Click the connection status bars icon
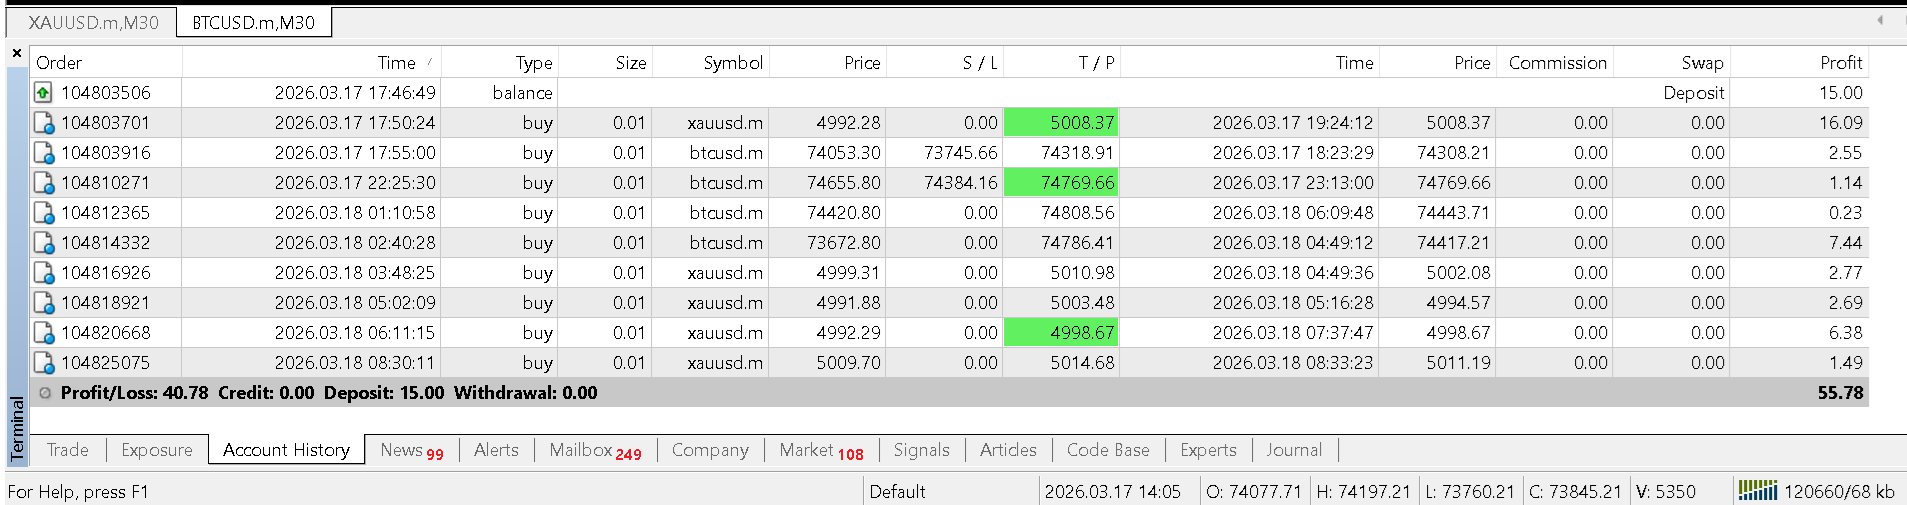The height and width of the screenshot is (505, 1907). click(1757, 491)
